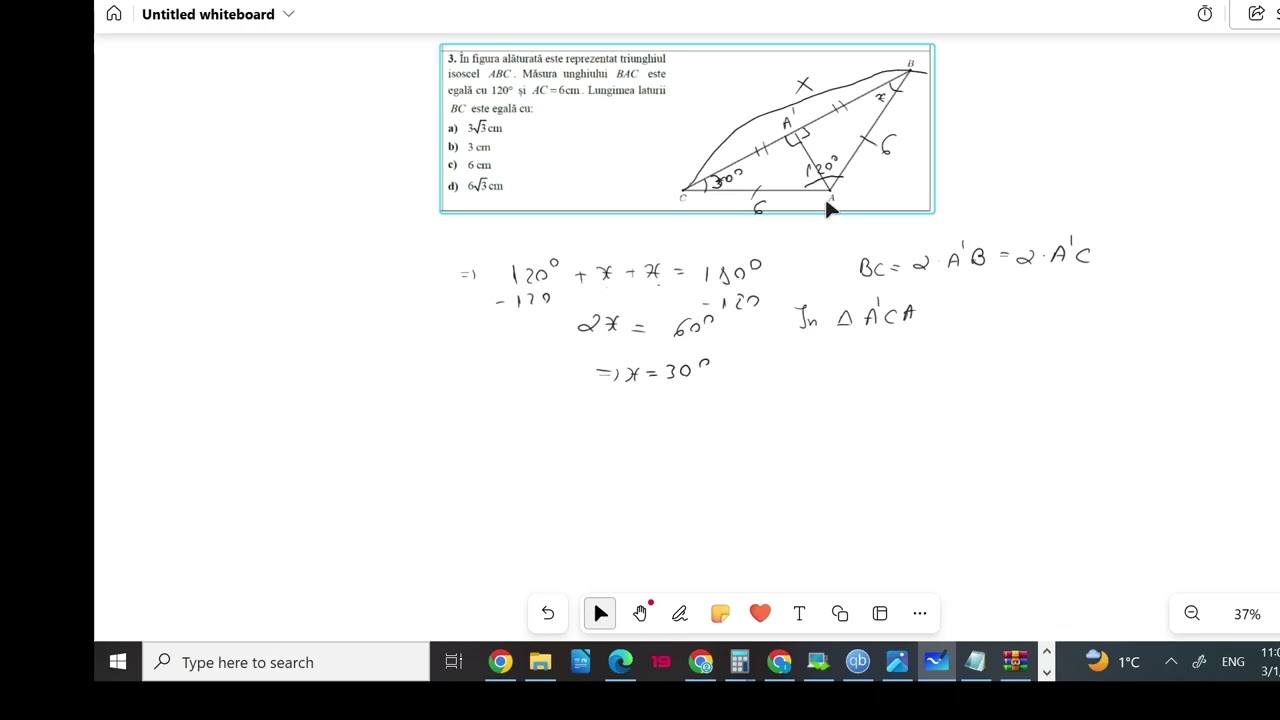Click the Whiteboard taskbar icon
This screenshot has width=1280, height=720.
click(936, 662)
